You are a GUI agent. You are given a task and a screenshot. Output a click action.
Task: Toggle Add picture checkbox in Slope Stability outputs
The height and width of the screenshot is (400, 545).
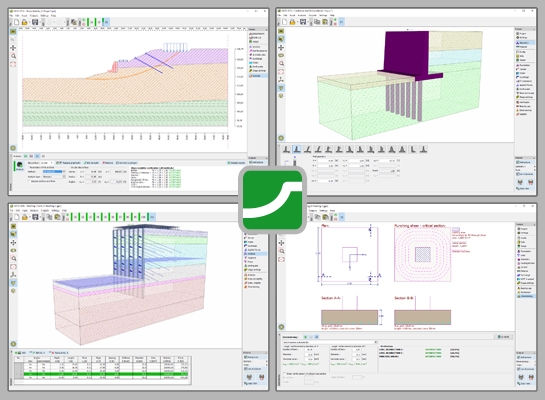coord(251,162)
